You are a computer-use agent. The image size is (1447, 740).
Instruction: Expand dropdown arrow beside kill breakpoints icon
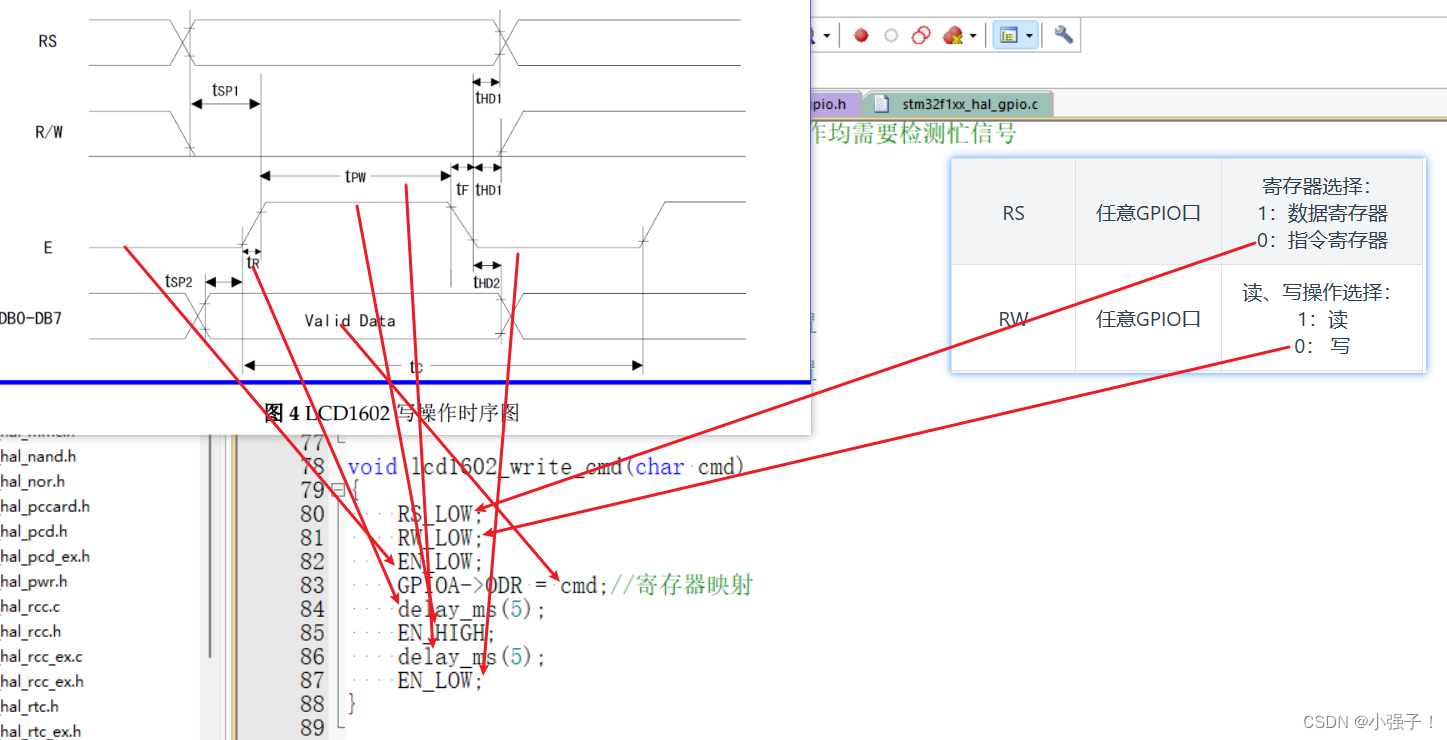click(x=972, y=37)
